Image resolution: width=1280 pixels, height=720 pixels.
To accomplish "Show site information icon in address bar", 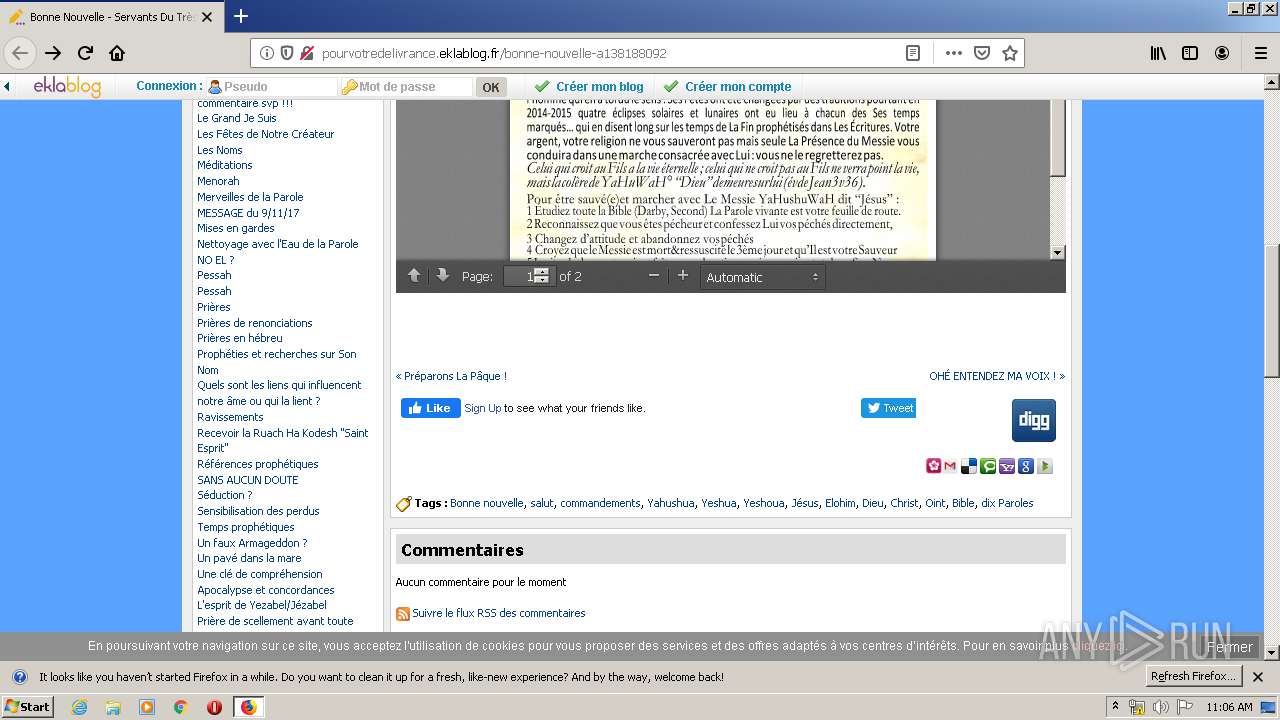I will pyautogui.click(x=267, y=53).
